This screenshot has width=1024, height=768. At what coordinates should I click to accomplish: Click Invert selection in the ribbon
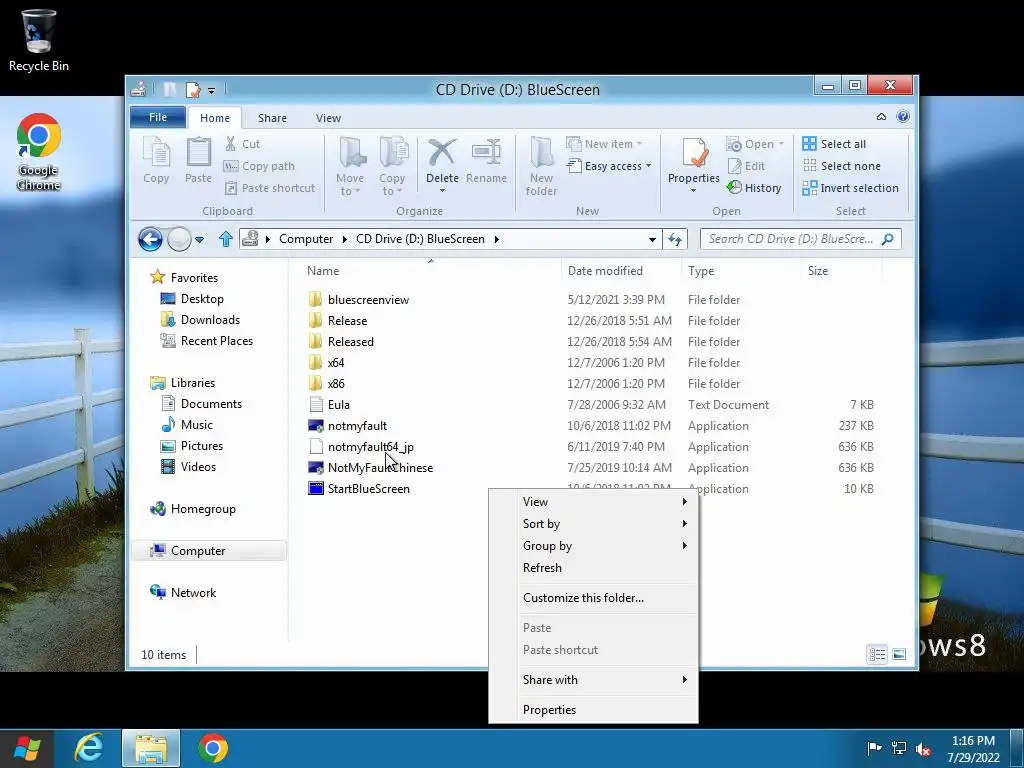[x=851, y=188]
